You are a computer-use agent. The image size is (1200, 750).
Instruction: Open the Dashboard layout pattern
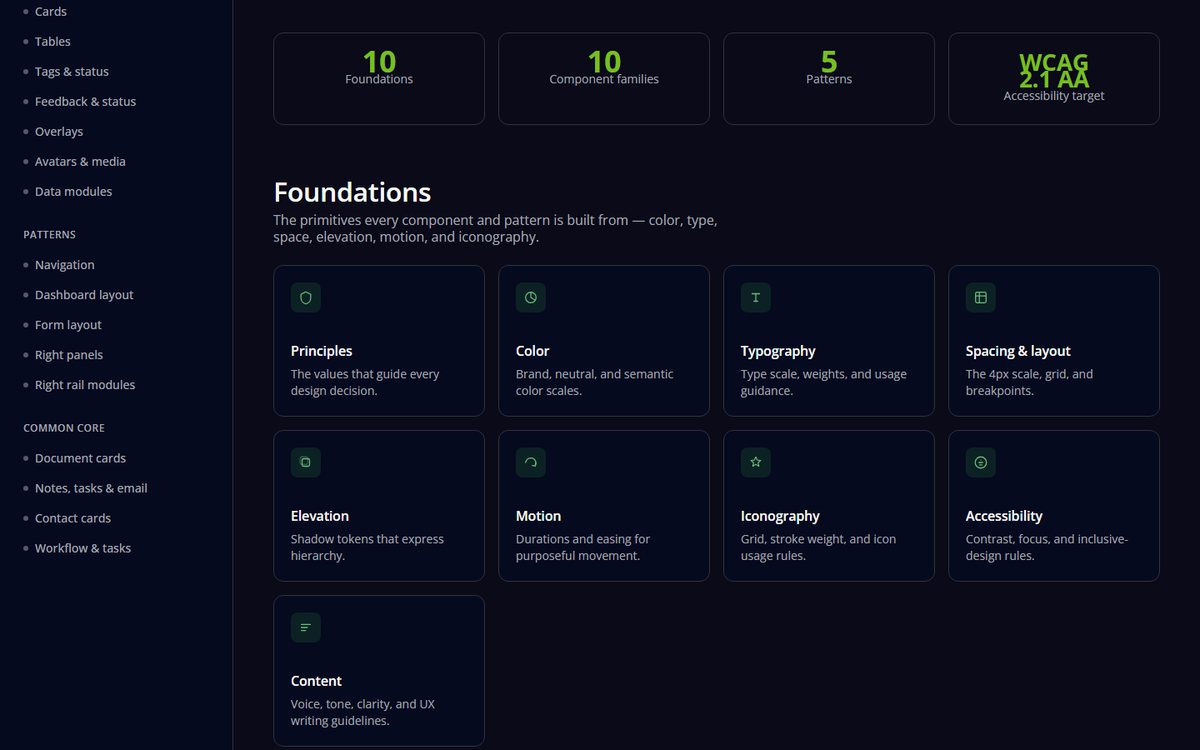84,295
